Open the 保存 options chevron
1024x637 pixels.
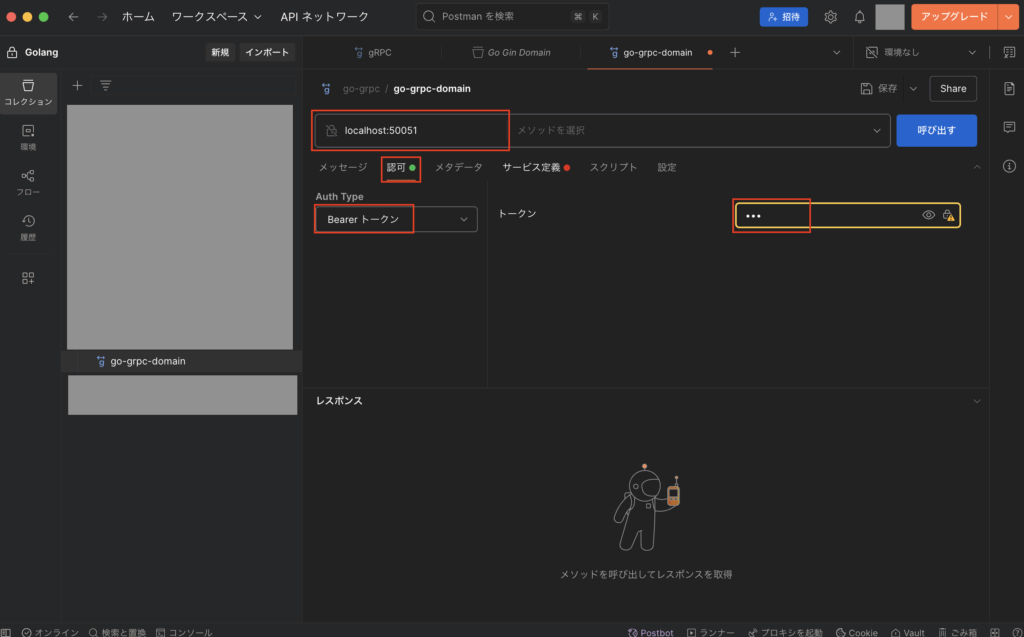coord(913,89)
